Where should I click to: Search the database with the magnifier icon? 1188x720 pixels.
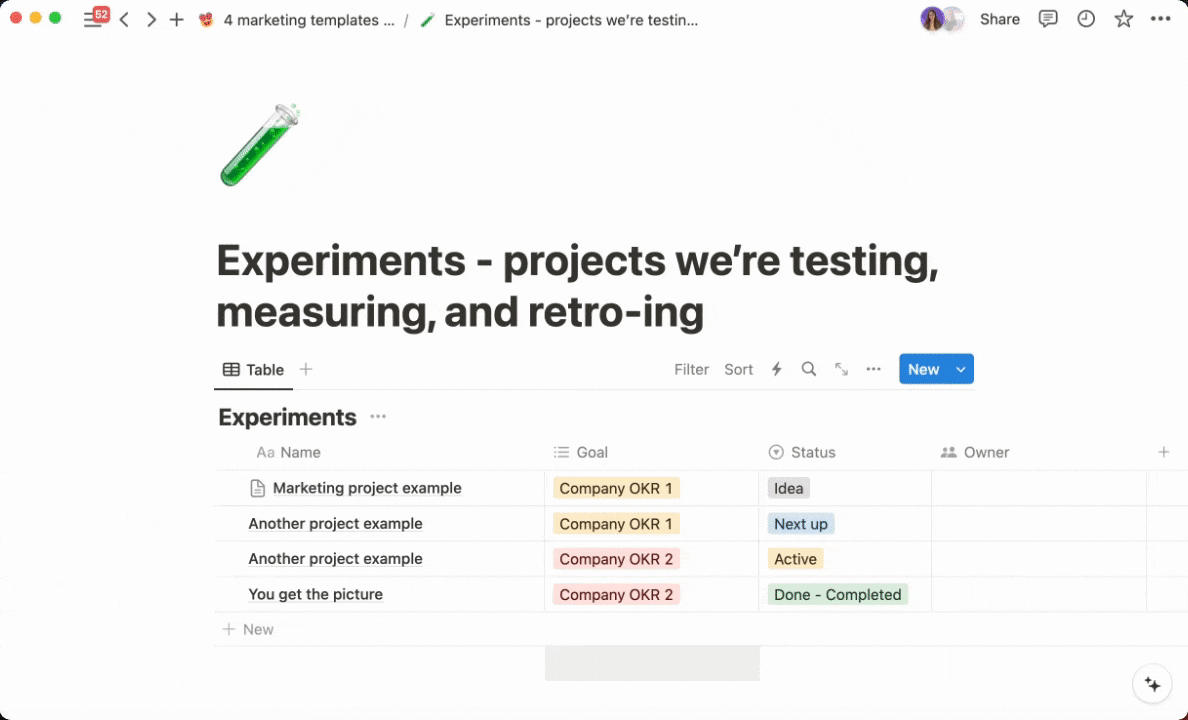click(809, 369)
